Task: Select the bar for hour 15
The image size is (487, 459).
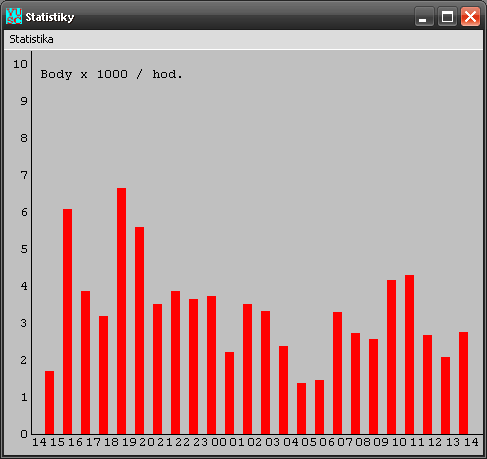Action: [67, 321]
